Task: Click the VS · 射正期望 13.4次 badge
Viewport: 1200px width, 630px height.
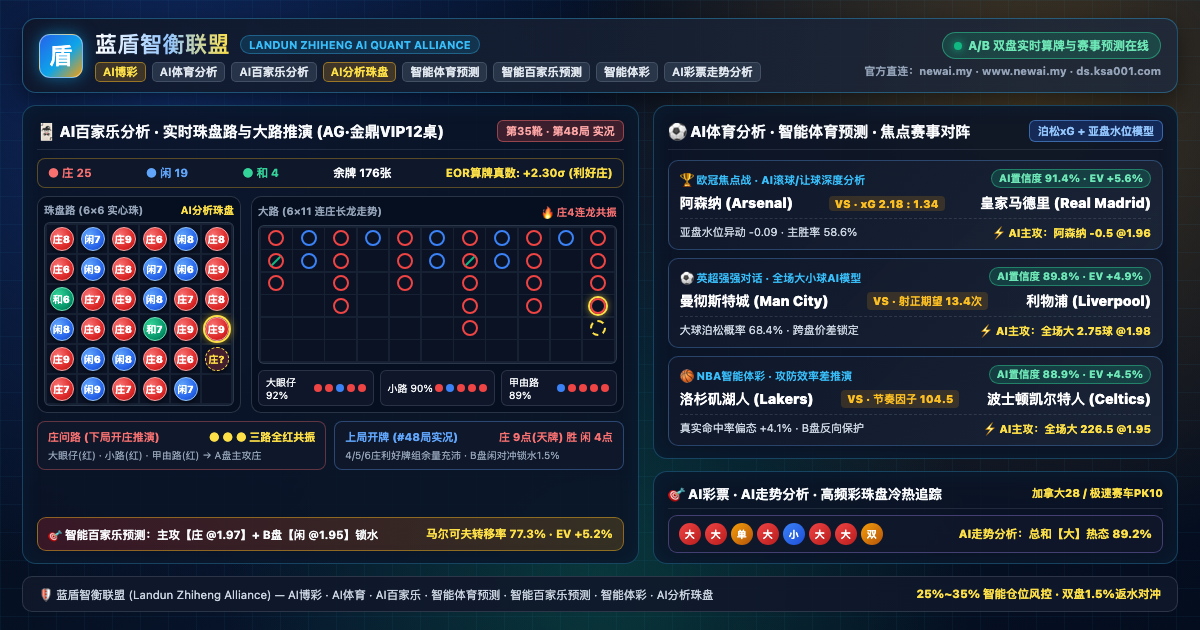Action: click(x=926, y=301)
